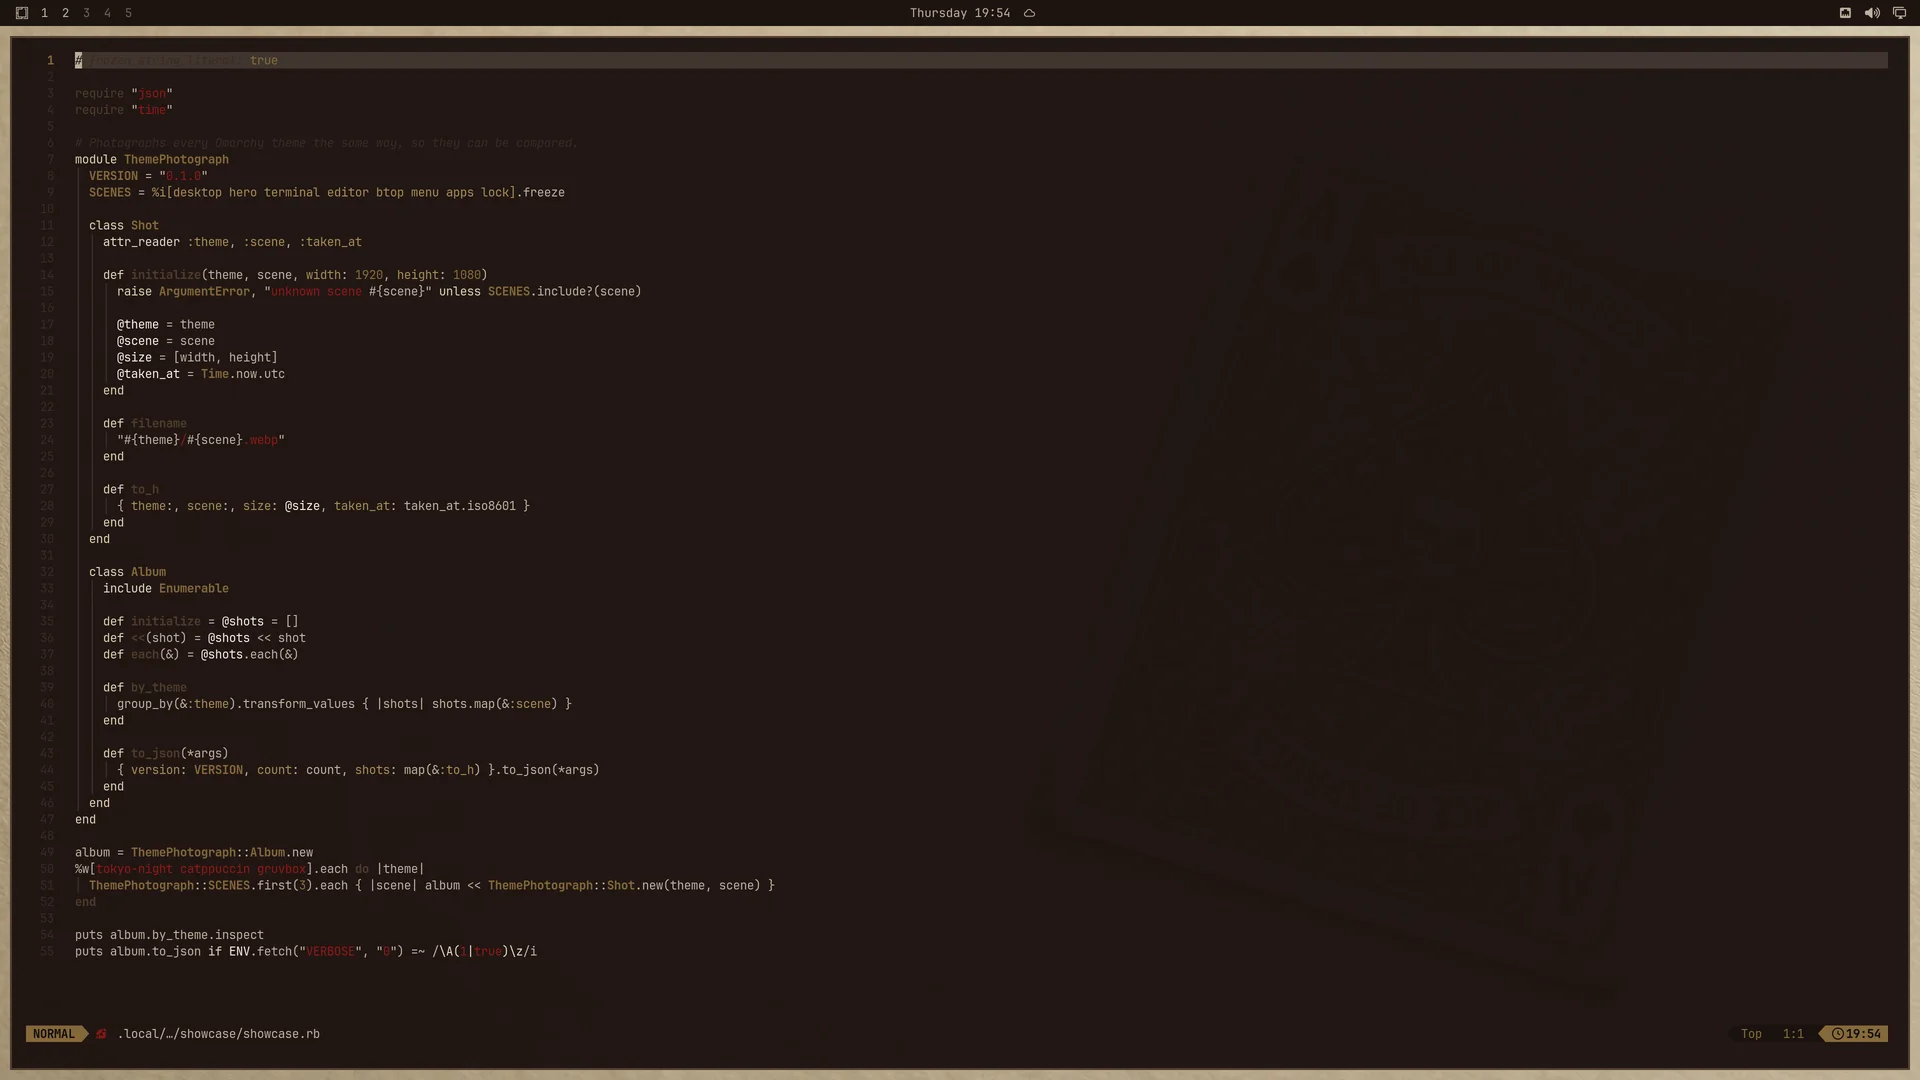Open the volume speaker icon
1920x1080 pixels.
1872,13
